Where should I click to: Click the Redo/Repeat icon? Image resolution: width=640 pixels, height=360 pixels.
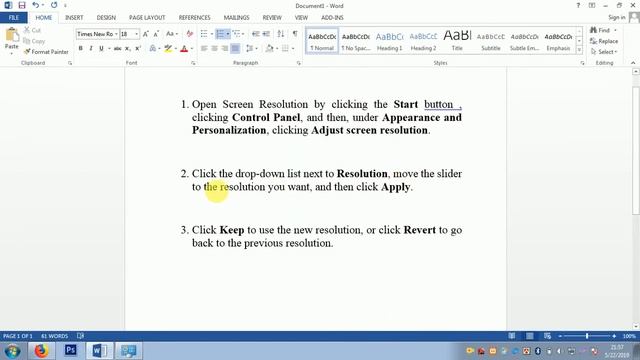(x=54, y=5)
